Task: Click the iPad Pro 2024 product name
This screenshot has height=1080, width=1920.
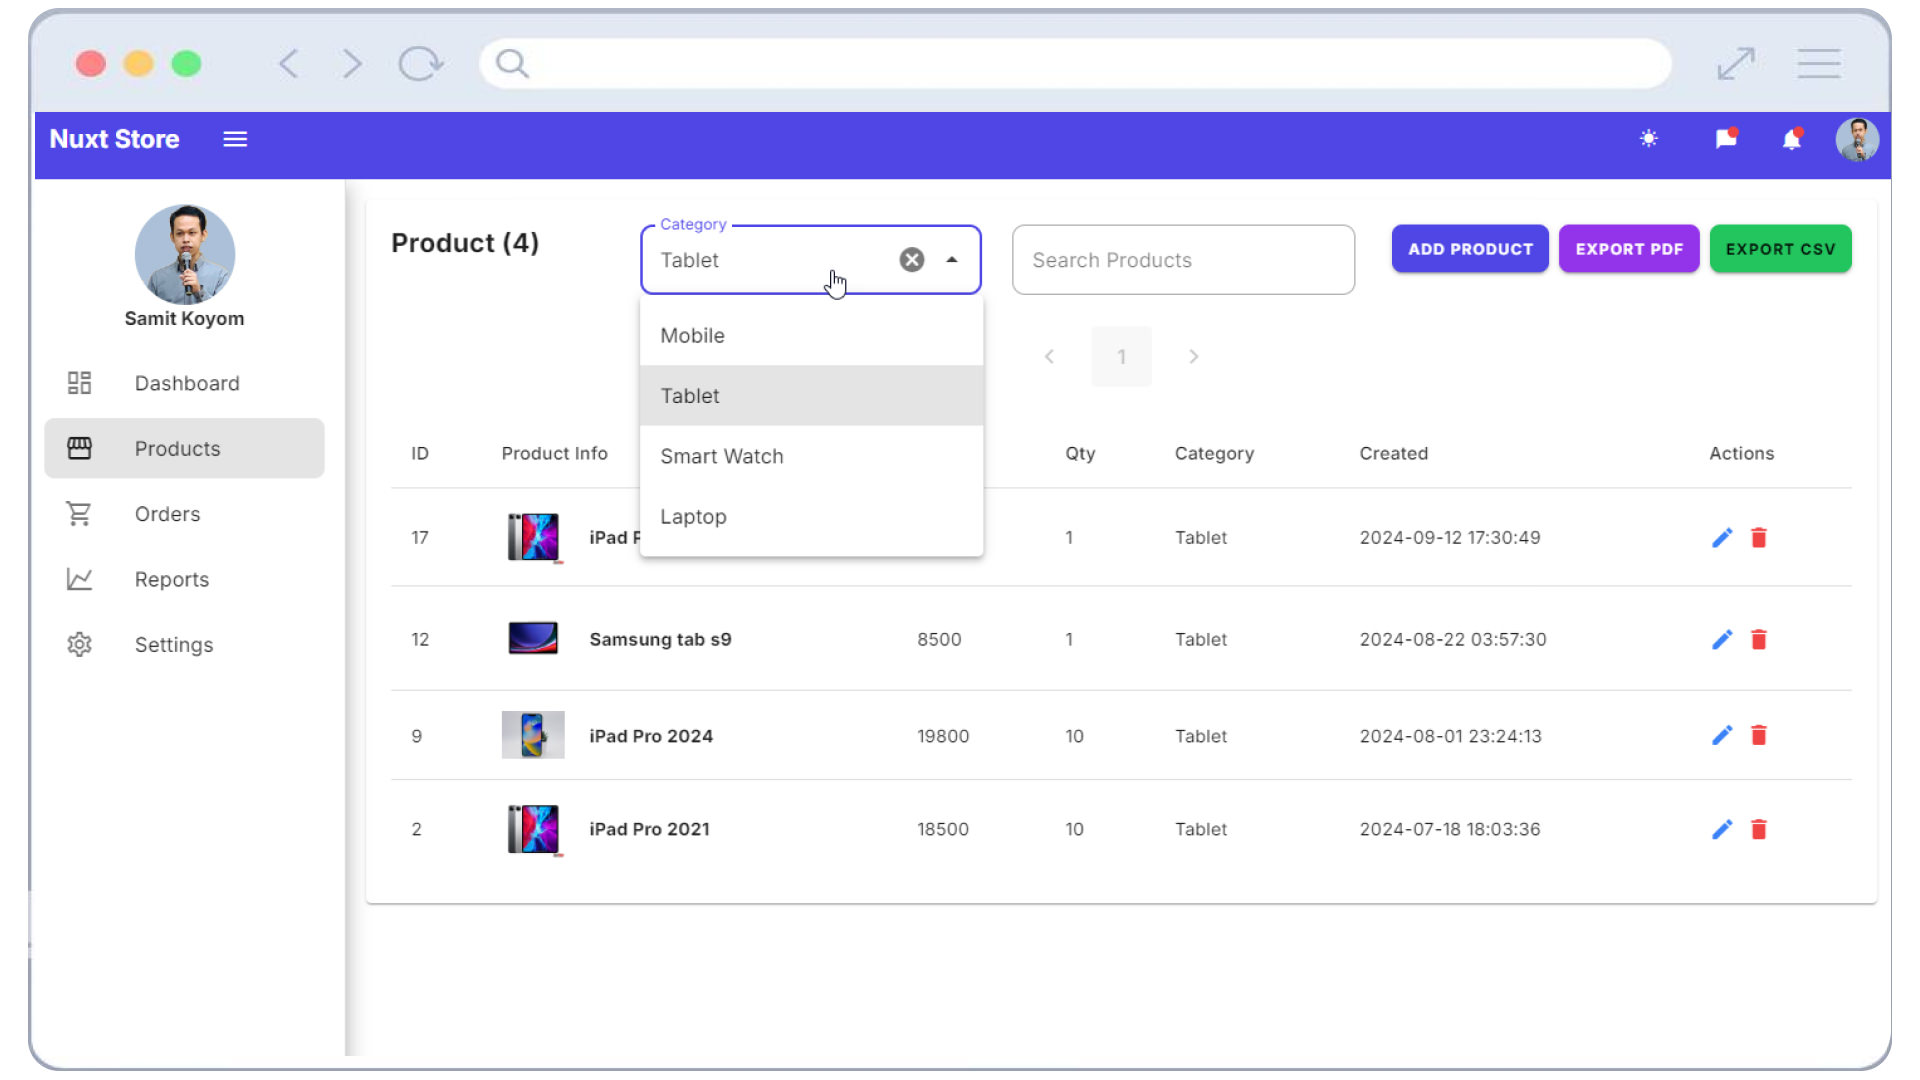Action: click(651, 736)
